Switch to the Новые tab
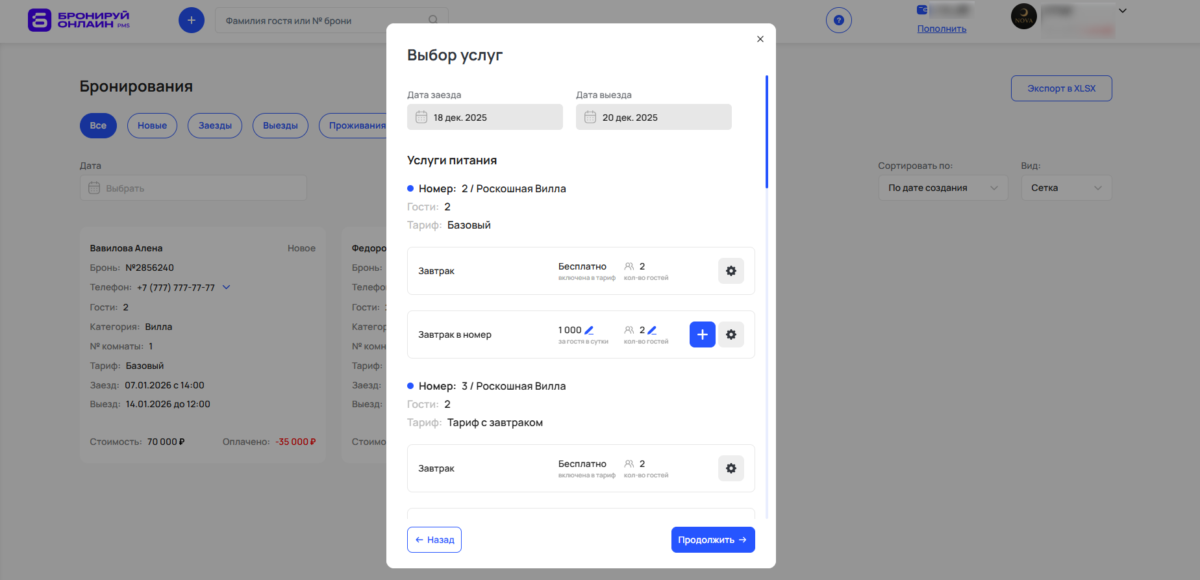Screen dimensions: 1200x580 coord(152,126)
